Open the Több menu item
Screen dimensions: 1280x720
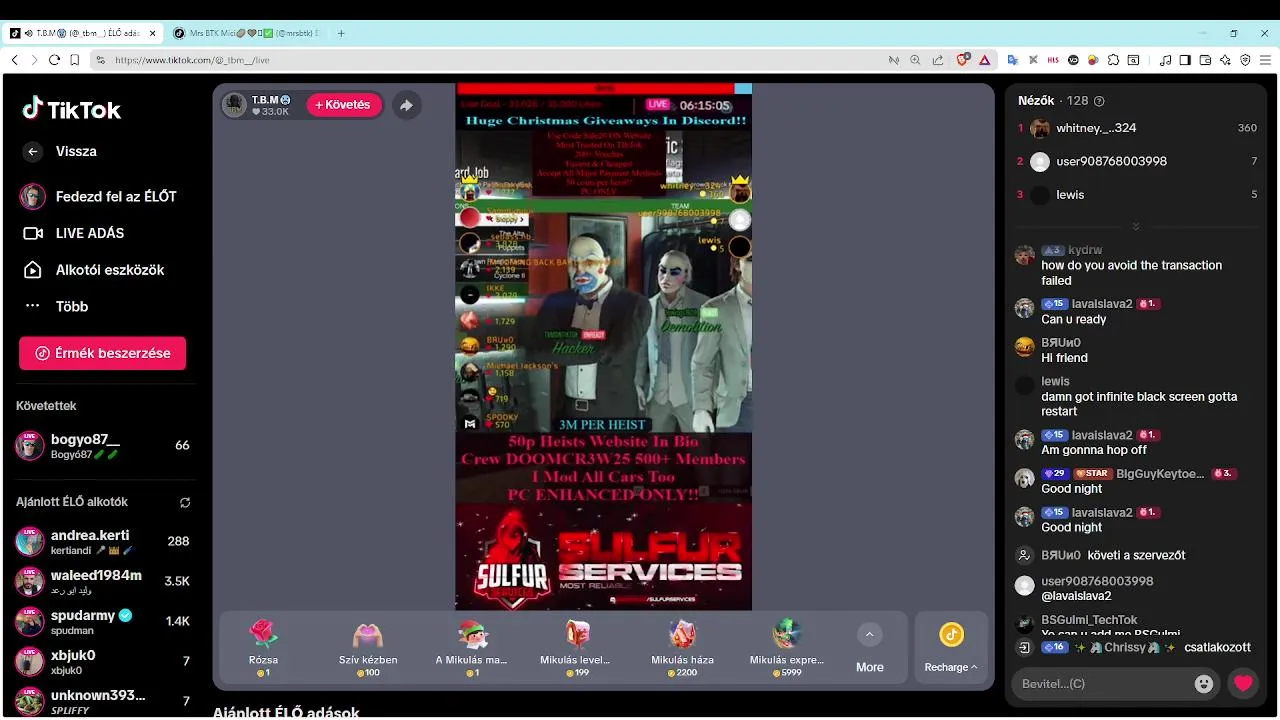coord(56,306)
